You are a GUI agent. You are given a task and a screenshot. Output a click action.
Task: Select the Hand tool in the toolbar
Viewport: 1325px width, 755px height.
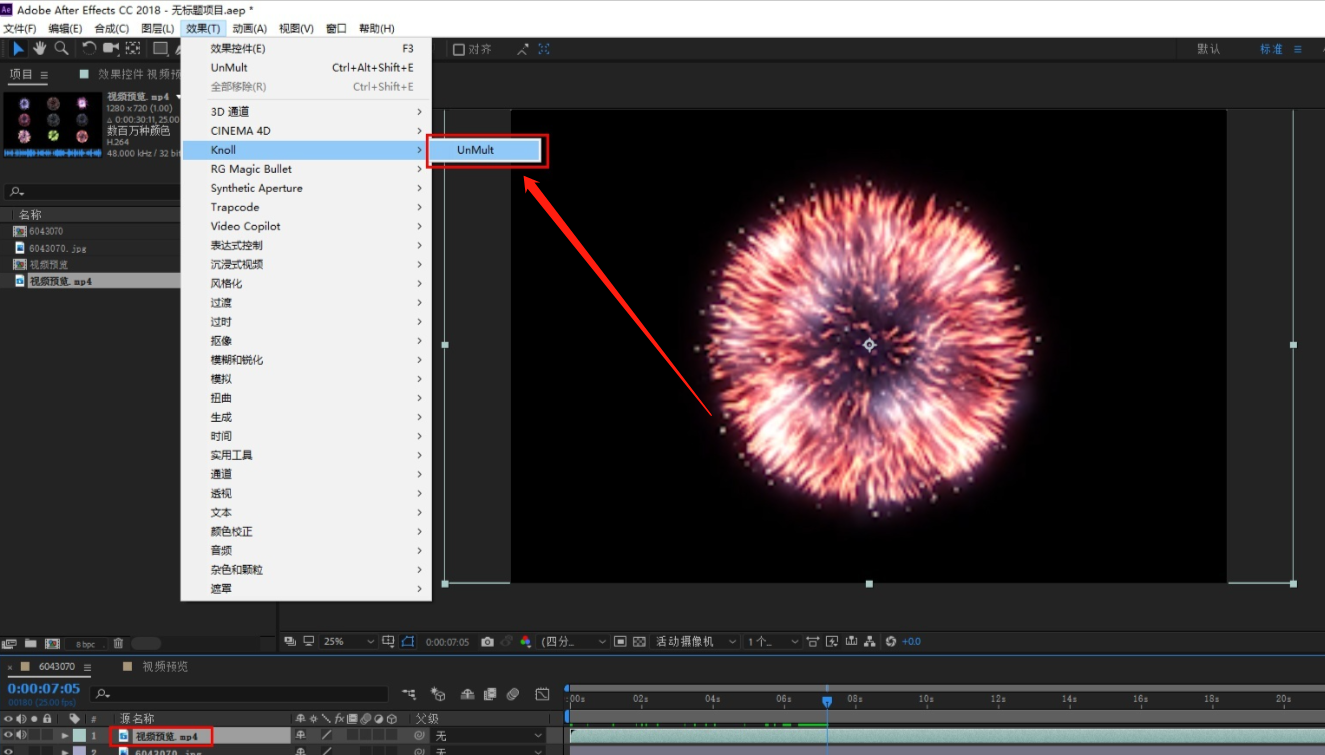tap(40, 48)
